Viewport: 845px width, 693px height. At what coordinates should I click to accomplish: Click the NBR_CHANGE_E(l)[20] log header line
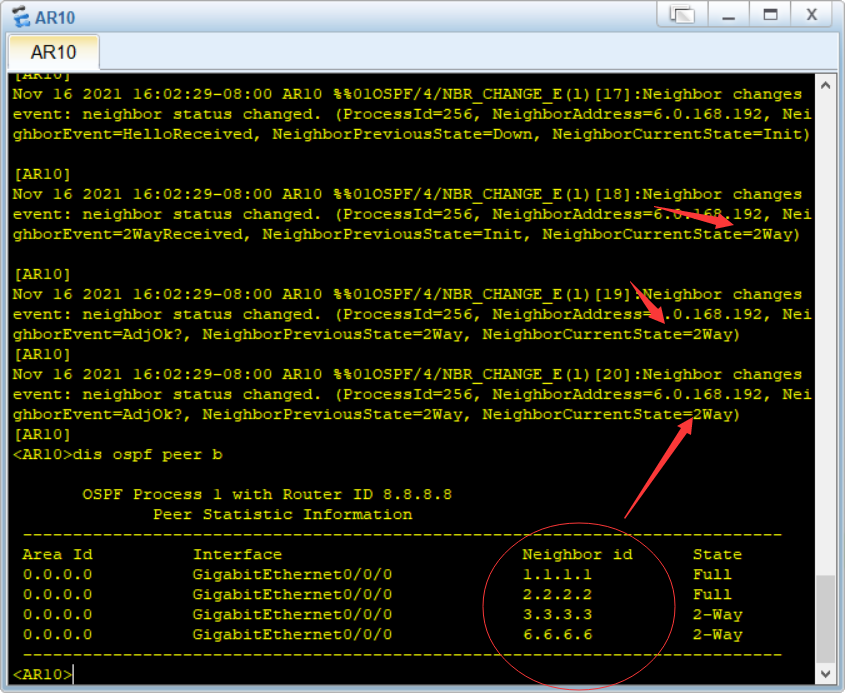[407, 375]
